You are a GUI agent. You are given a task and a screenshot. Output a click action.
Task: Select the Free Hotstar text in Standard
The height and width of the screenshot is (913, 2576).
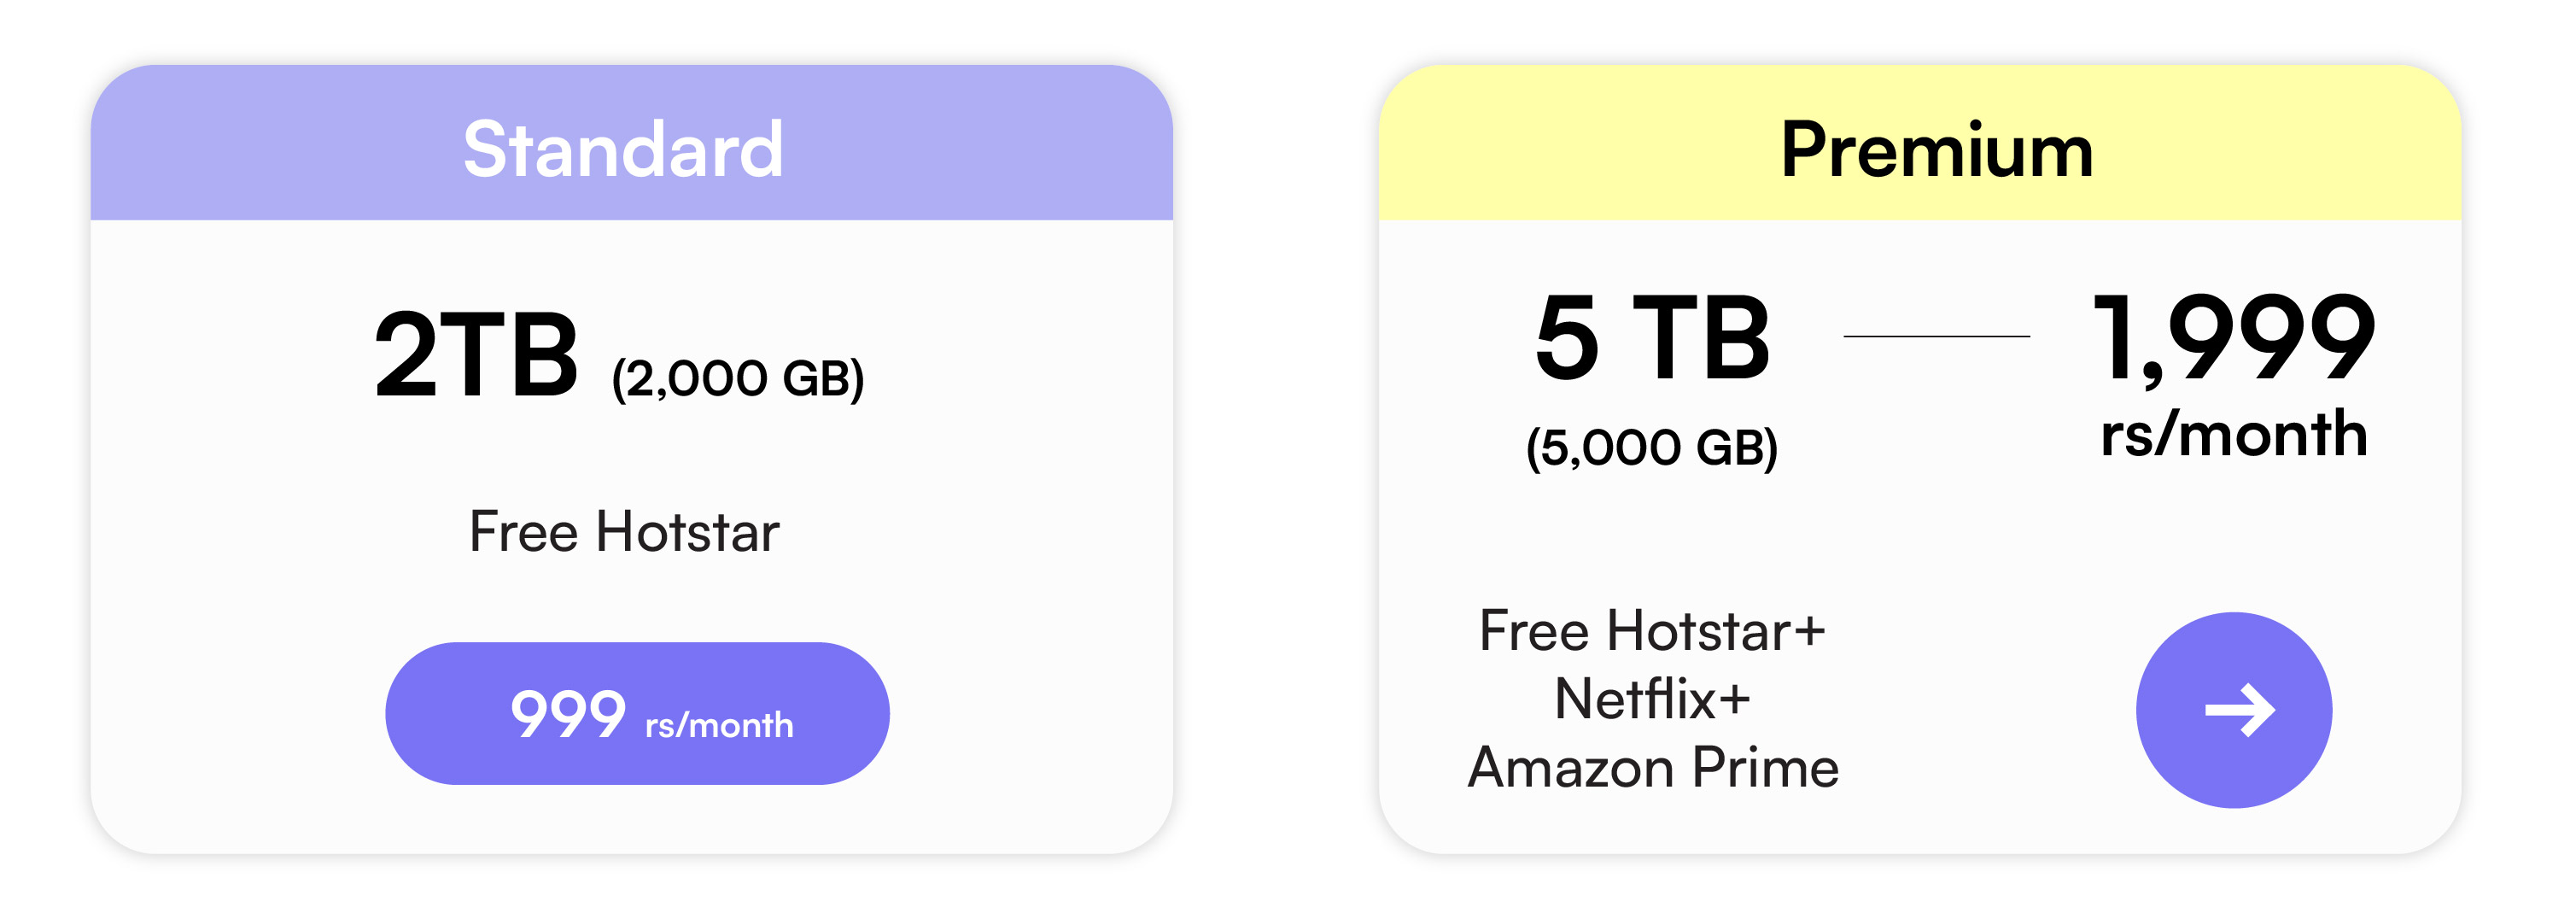click(624, 531)
